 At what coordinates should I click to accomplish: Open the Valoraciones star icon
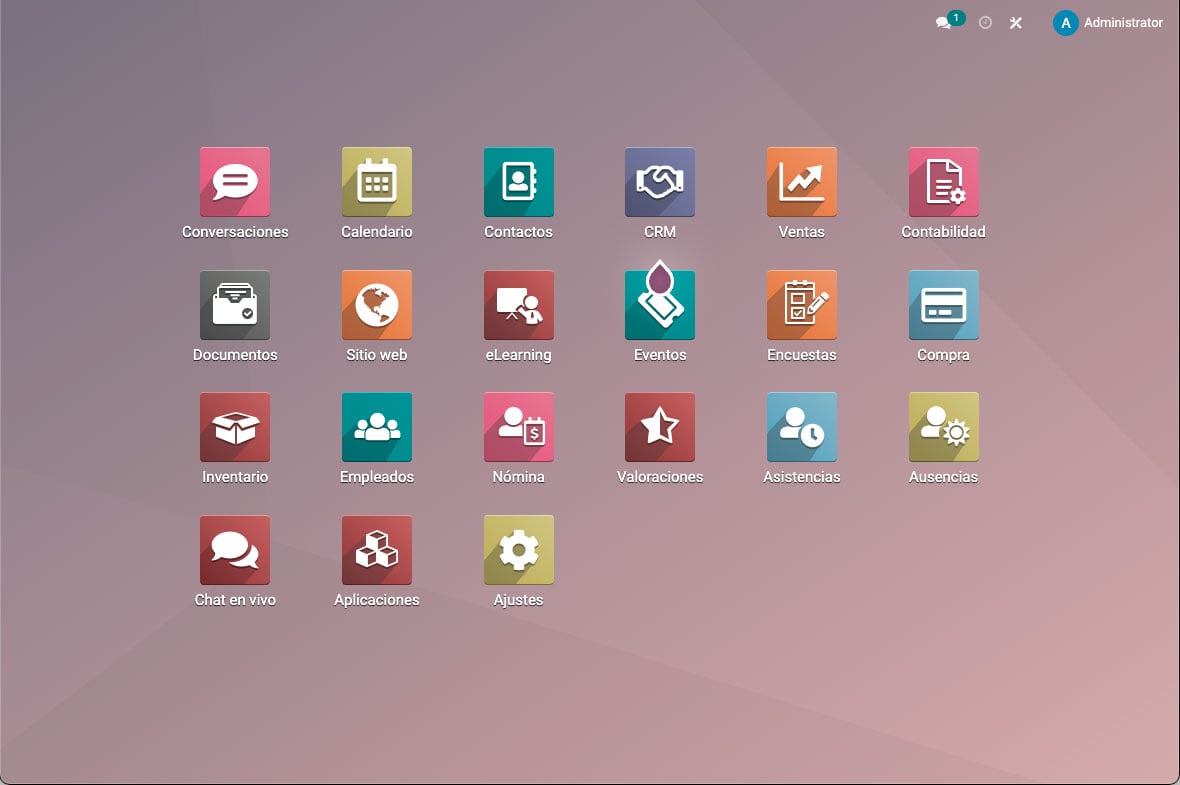[x=660, y=427]
